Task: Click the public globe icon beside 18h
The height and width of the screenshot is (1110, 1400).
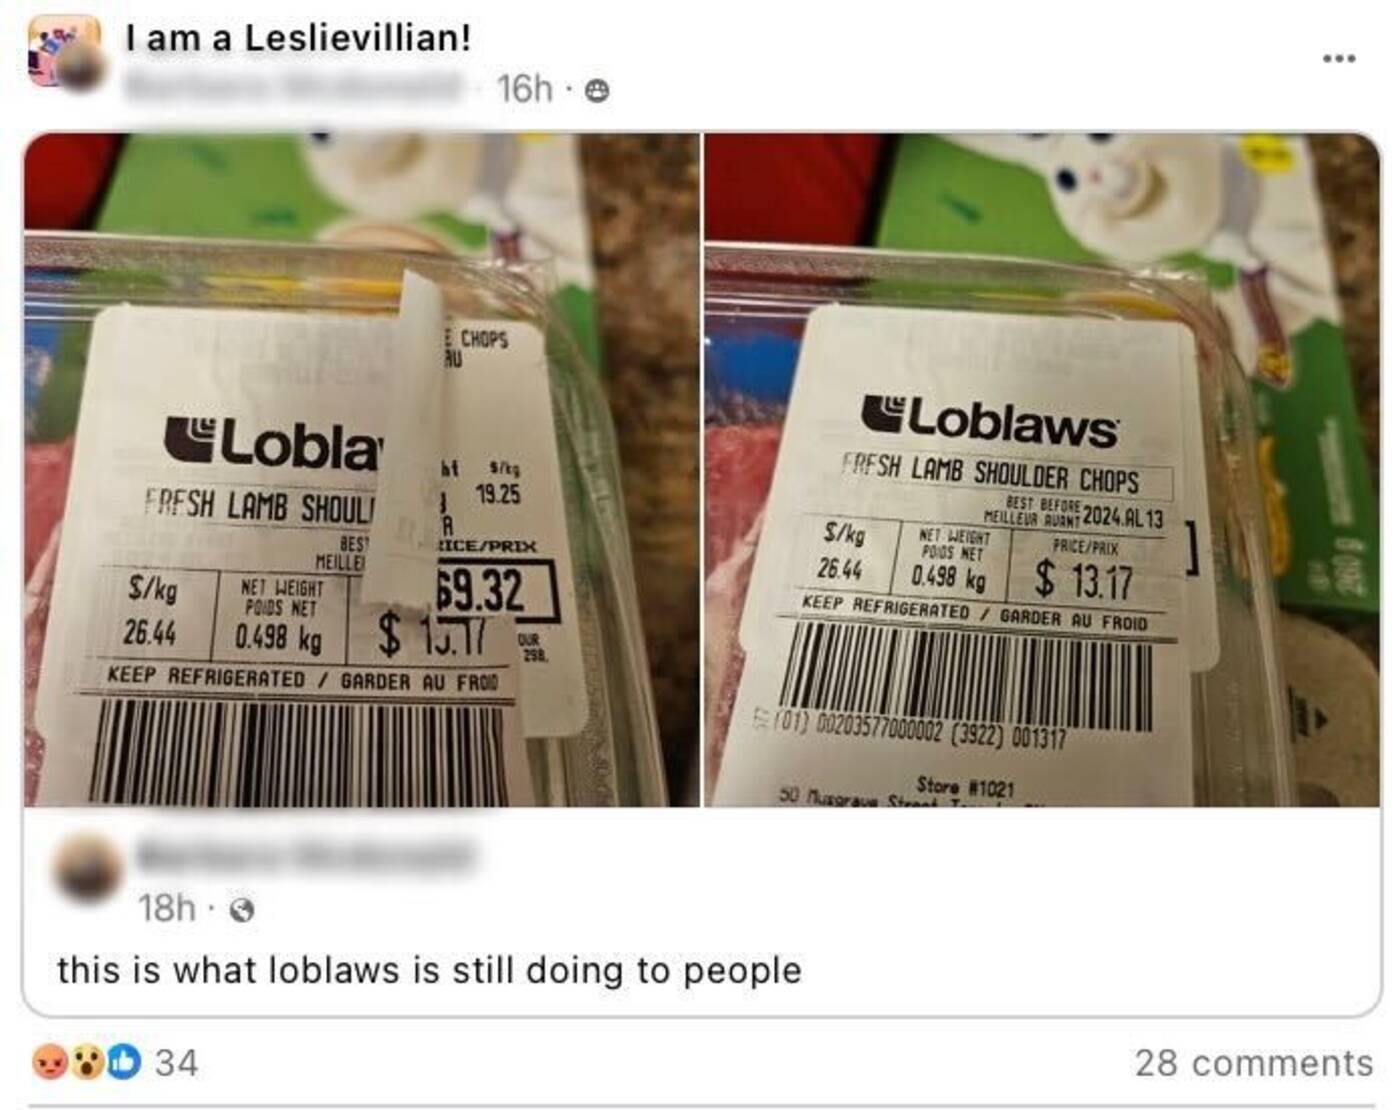Action: click(242, 910)
